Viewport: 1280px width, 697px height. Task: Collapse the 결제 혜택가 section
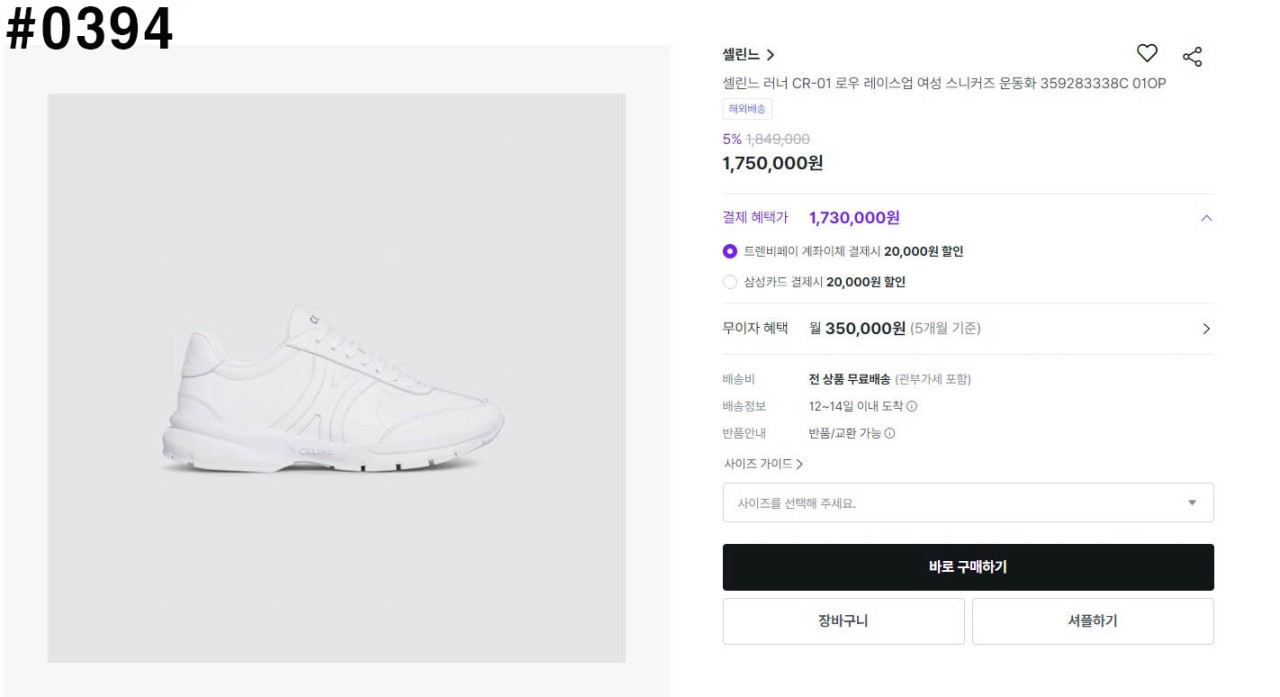(x=1206, y=218)
